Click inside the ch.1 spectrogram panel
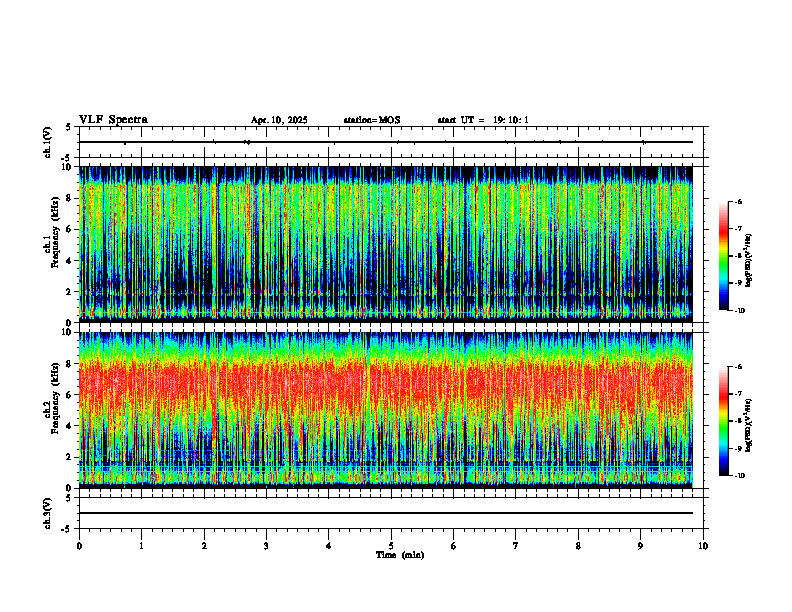 tap(386, 244)
